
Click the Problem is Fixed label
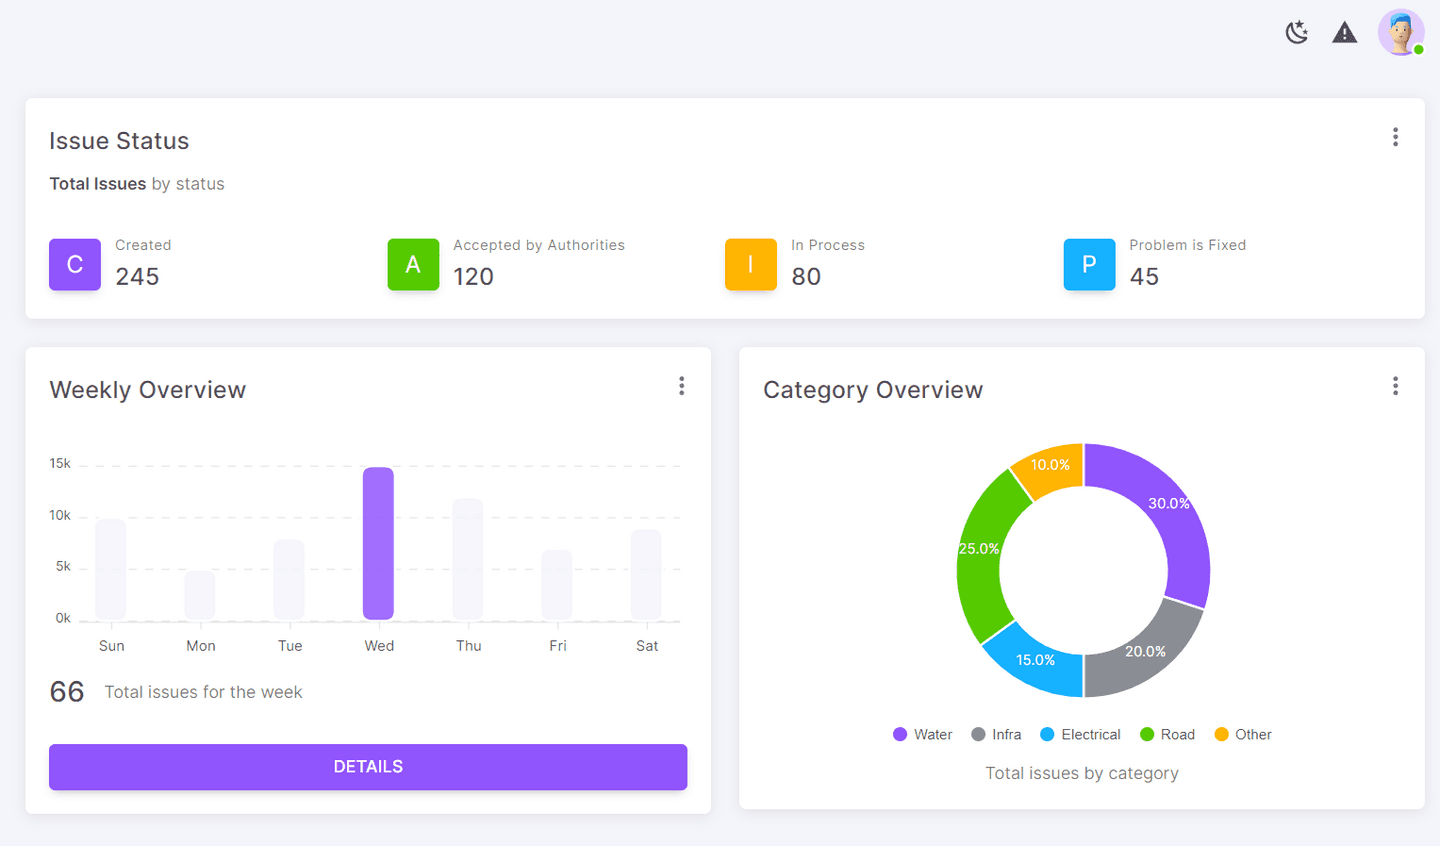point(1188,245)
